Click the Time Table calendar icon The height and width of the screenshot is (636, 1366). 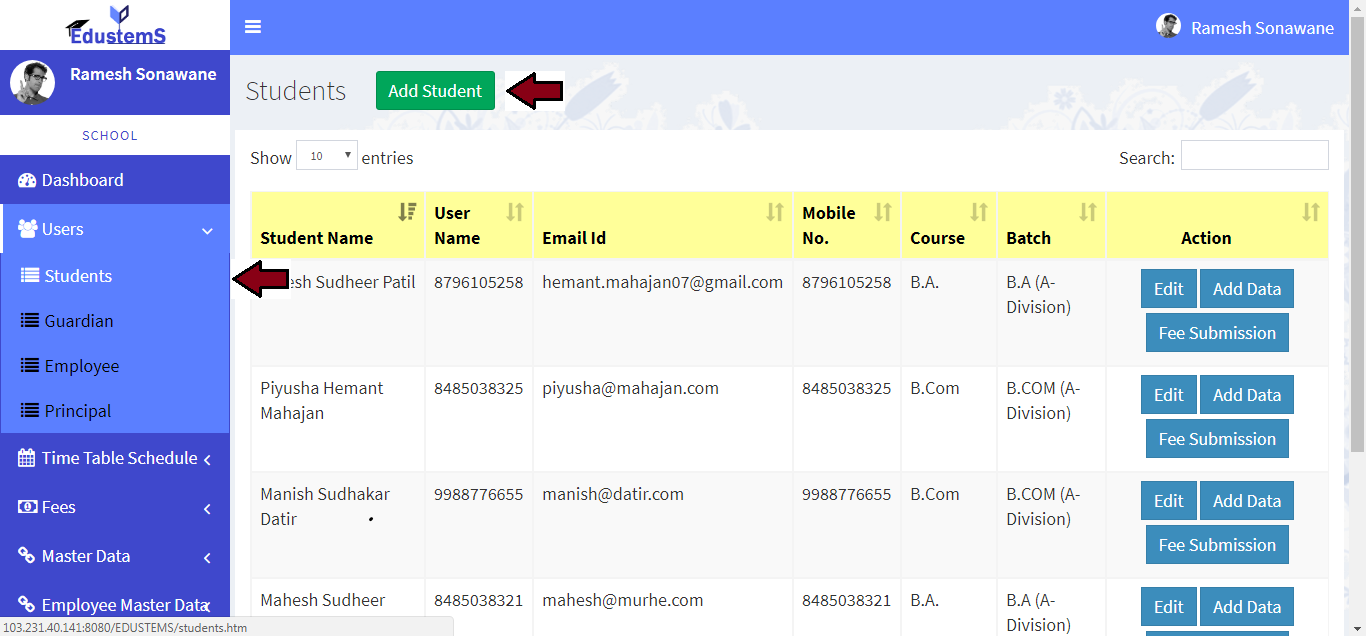click(27, 458)
